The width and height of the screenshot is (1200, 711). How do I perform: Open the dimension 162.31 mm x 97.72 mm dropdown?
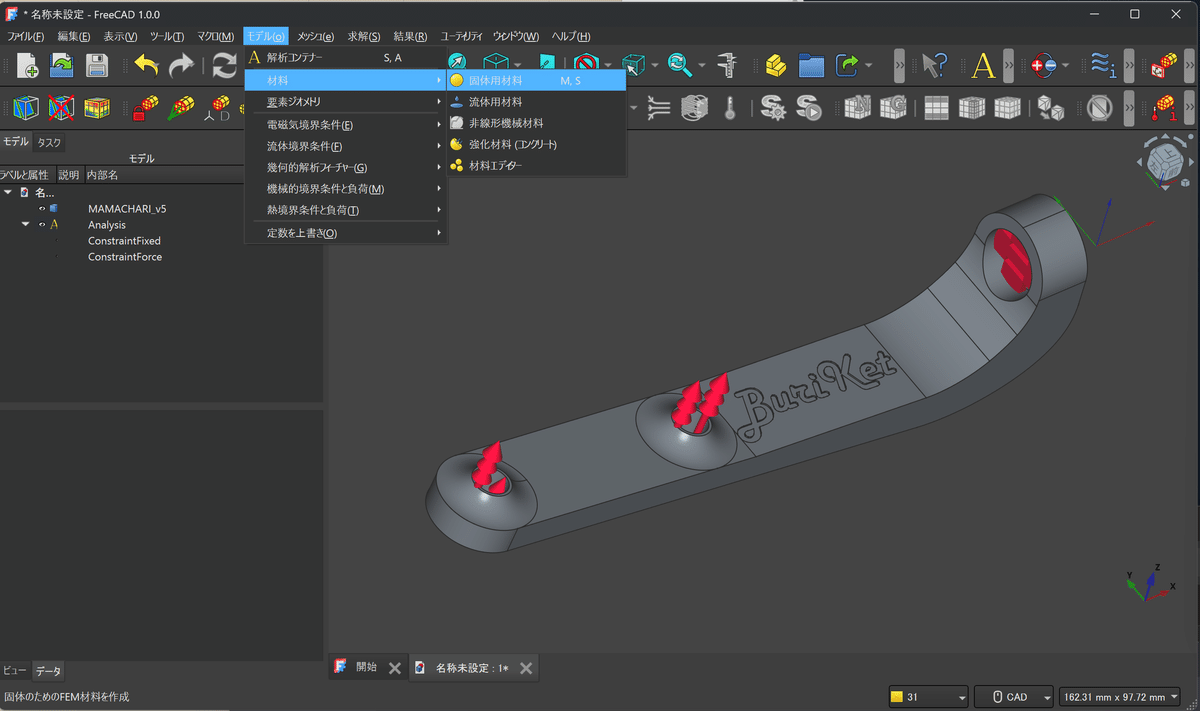coord(1120,697)
